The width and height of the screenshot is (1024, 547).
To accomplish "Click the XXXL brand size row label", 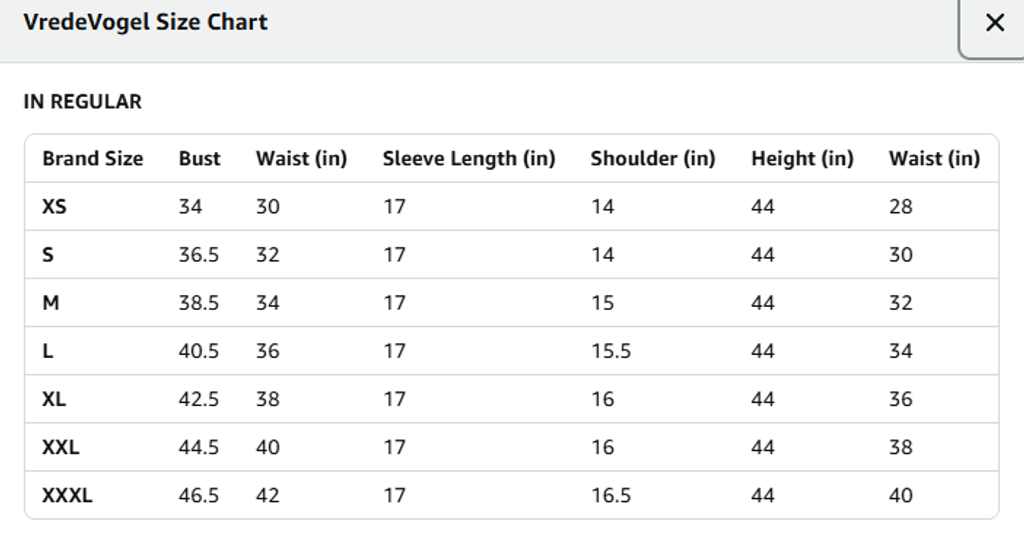I will tap(67, 495).
